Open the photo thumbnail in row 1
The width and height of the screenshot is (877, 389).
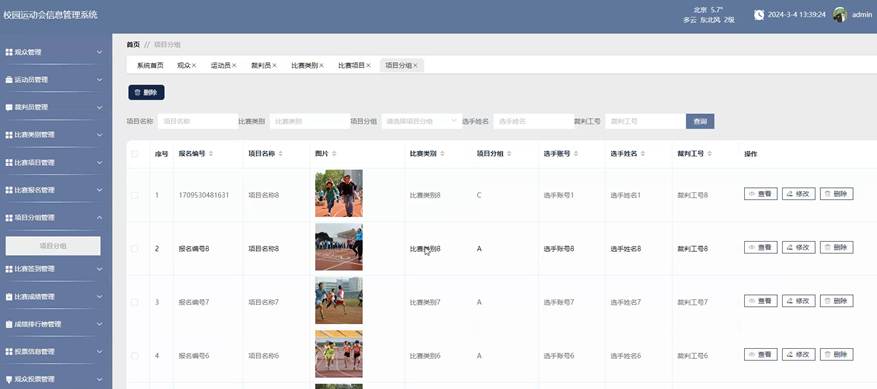pos(338,193)
